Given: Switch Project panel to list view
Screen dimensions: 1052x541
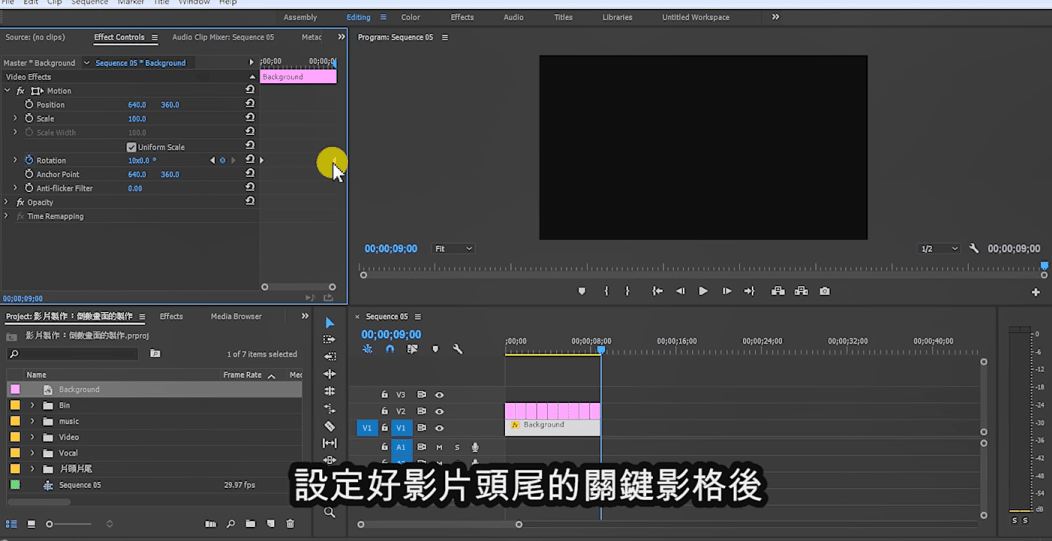Looking at the screenshot, I should click(11, 524).
